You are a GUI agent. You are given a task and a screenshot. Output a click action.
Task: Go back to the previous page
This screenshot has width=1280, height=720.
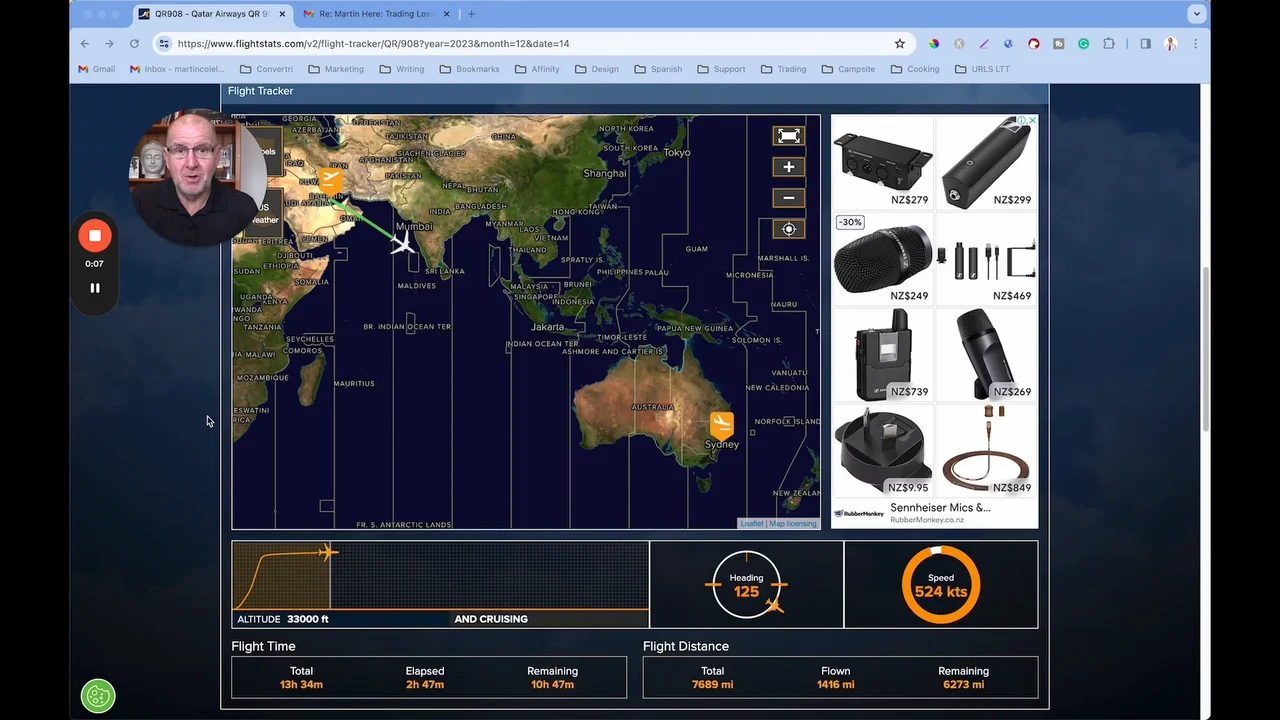[x=85, y=44]
